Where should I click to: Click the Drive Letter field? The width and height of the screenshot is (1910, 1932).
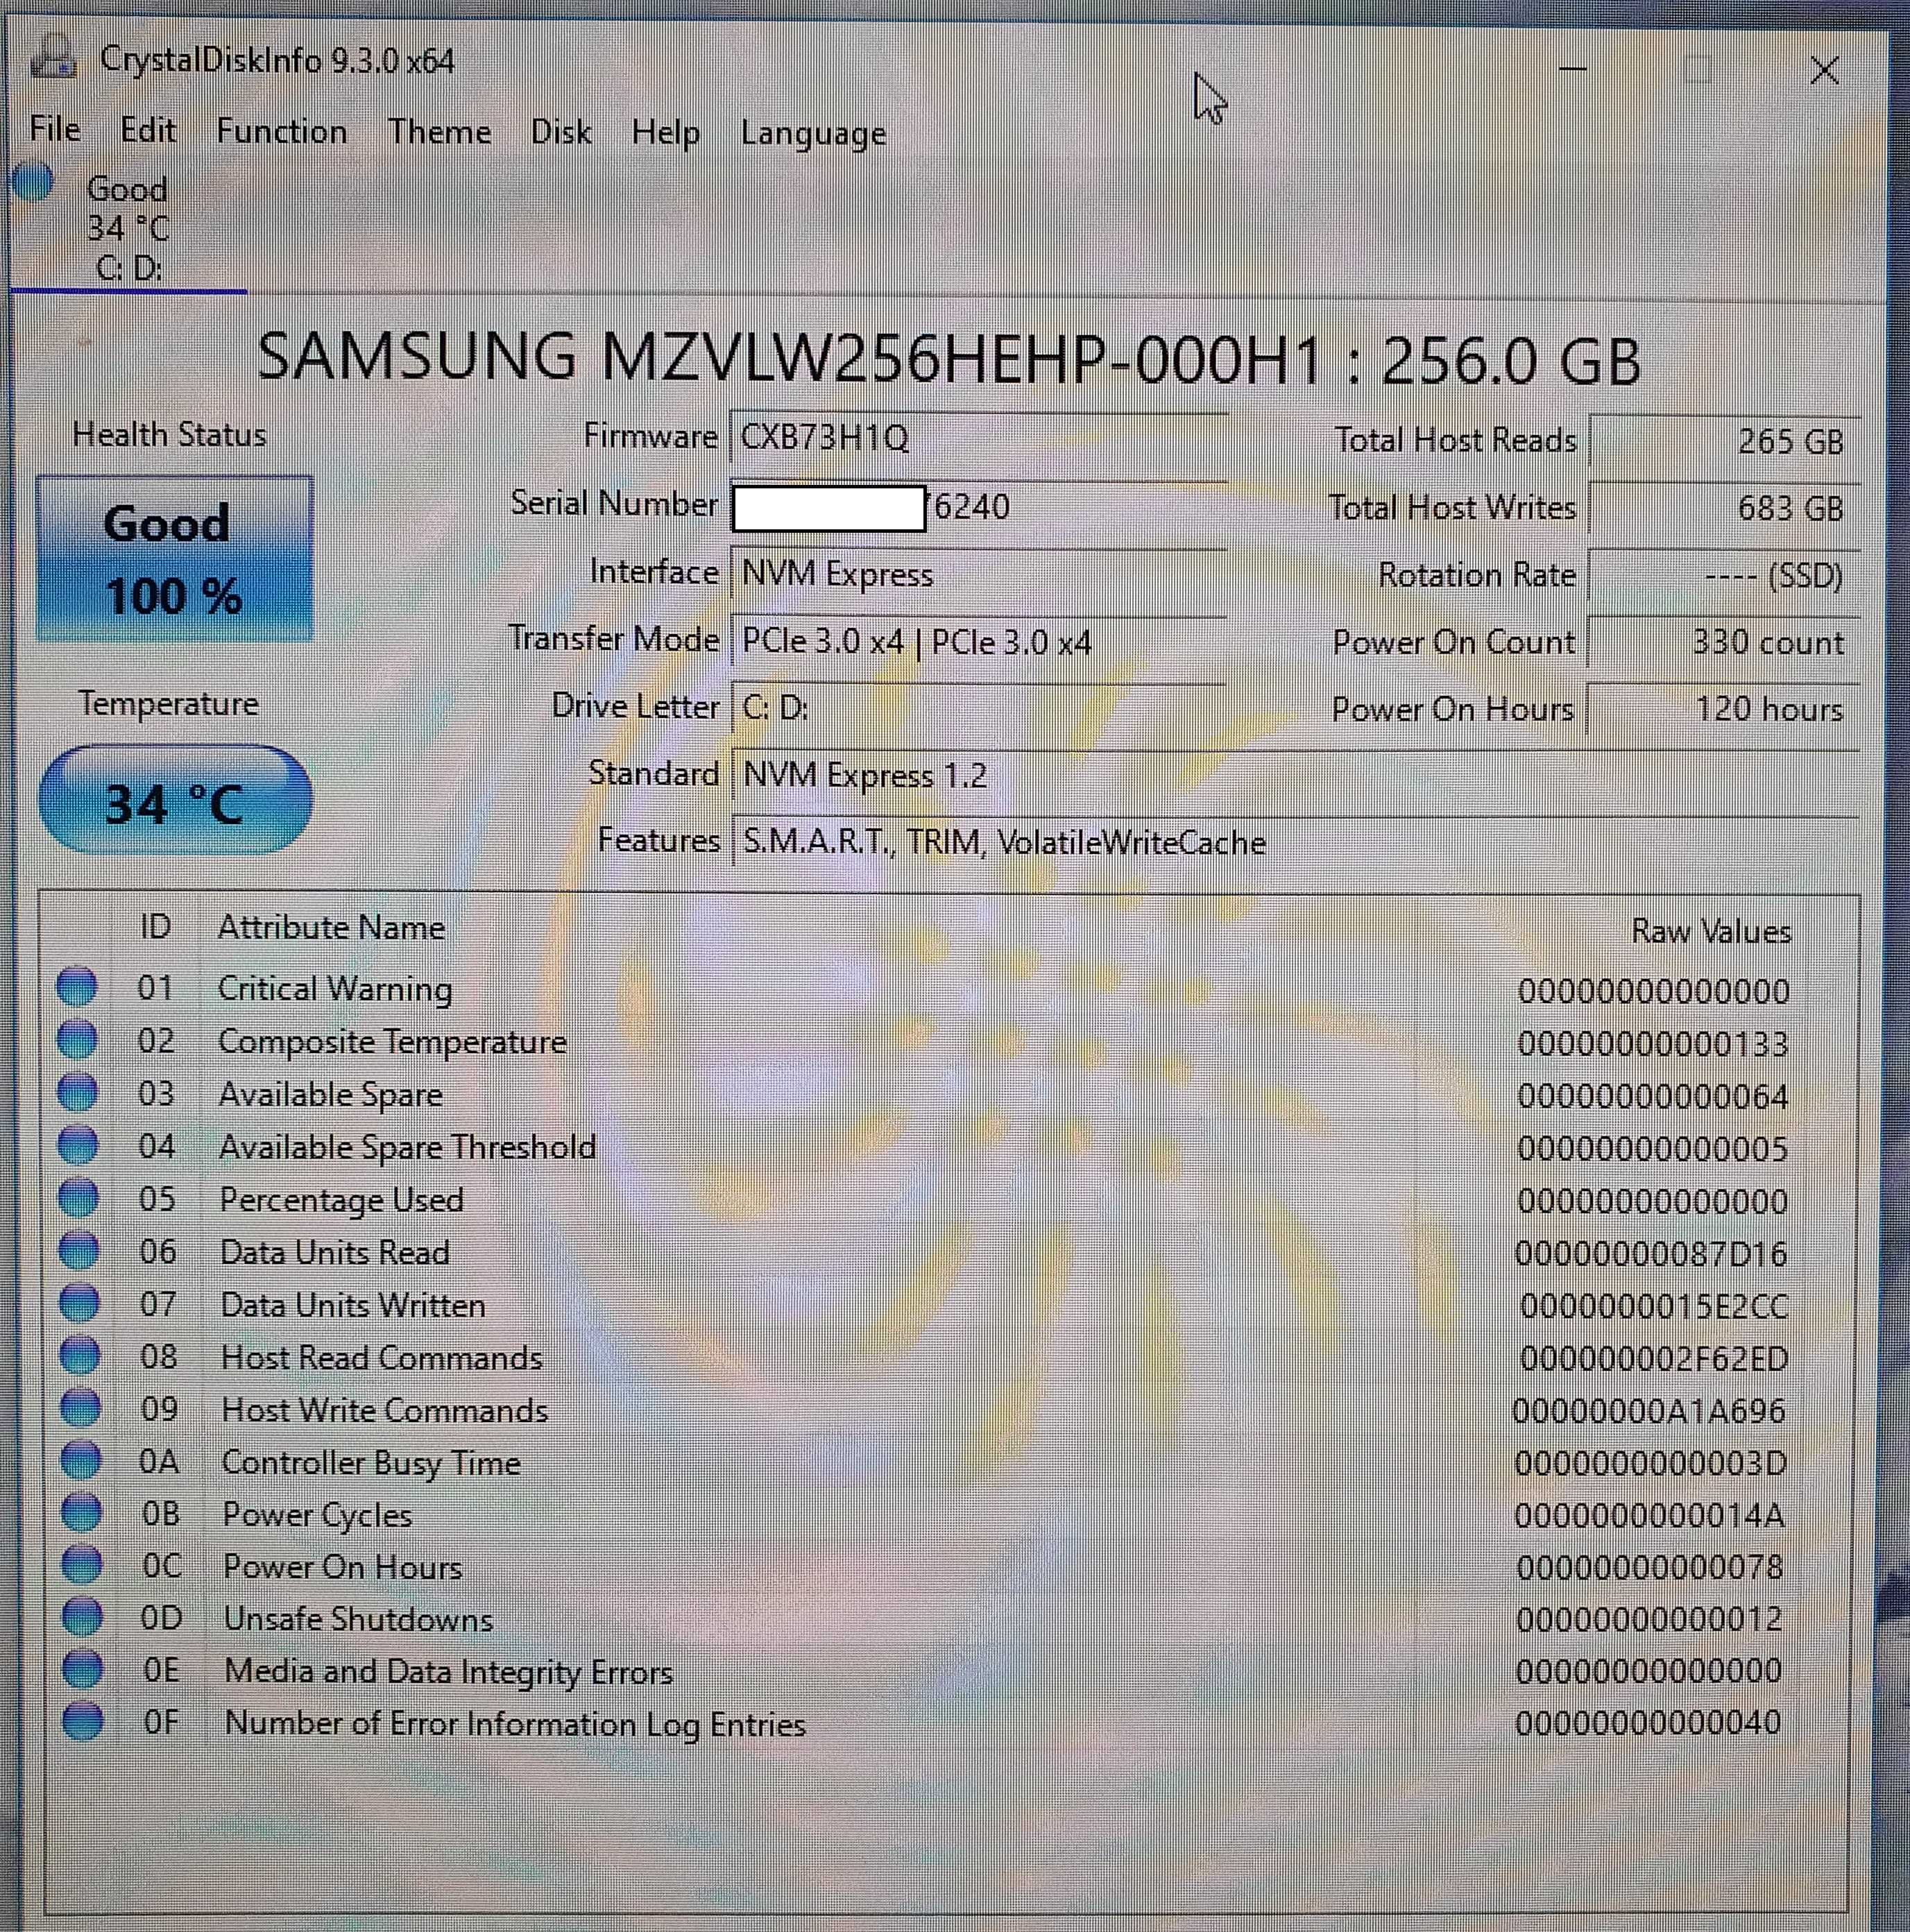click(x=978, y=708)
